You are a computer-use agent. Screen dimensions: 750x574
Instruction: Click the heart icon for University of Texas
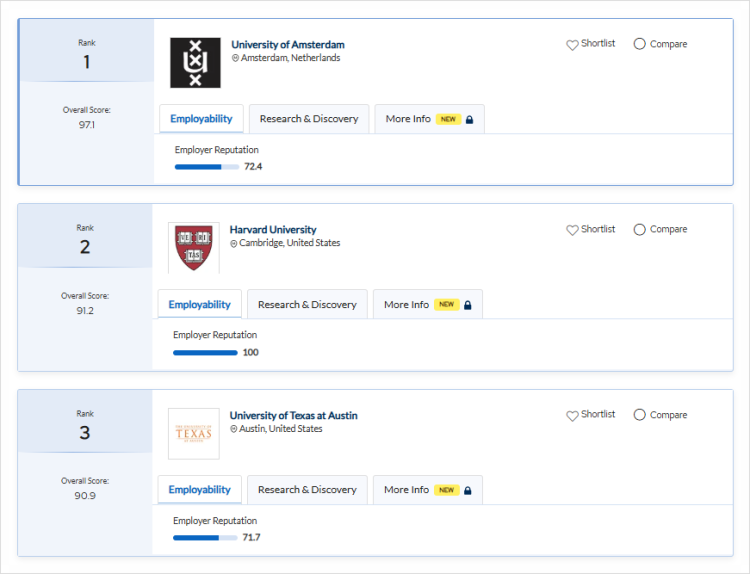tap(573, 416)
